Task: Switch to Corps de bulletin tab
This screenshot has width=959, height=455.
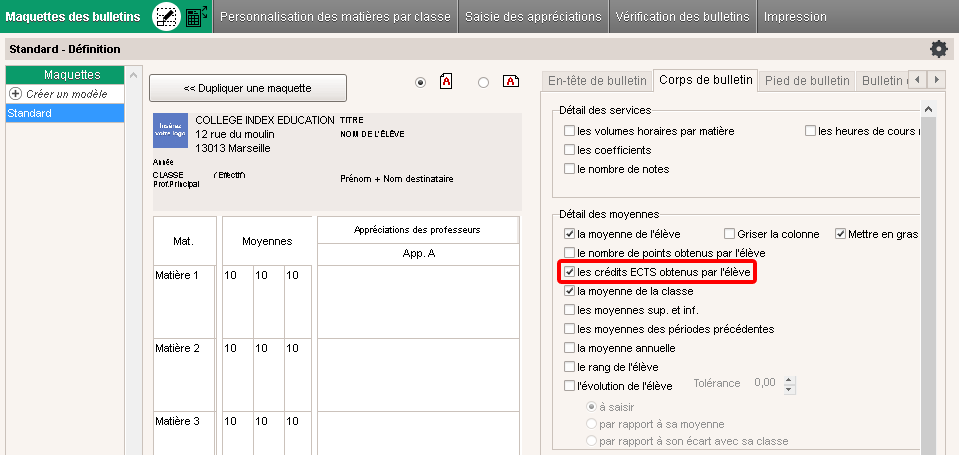Action: 706,80
